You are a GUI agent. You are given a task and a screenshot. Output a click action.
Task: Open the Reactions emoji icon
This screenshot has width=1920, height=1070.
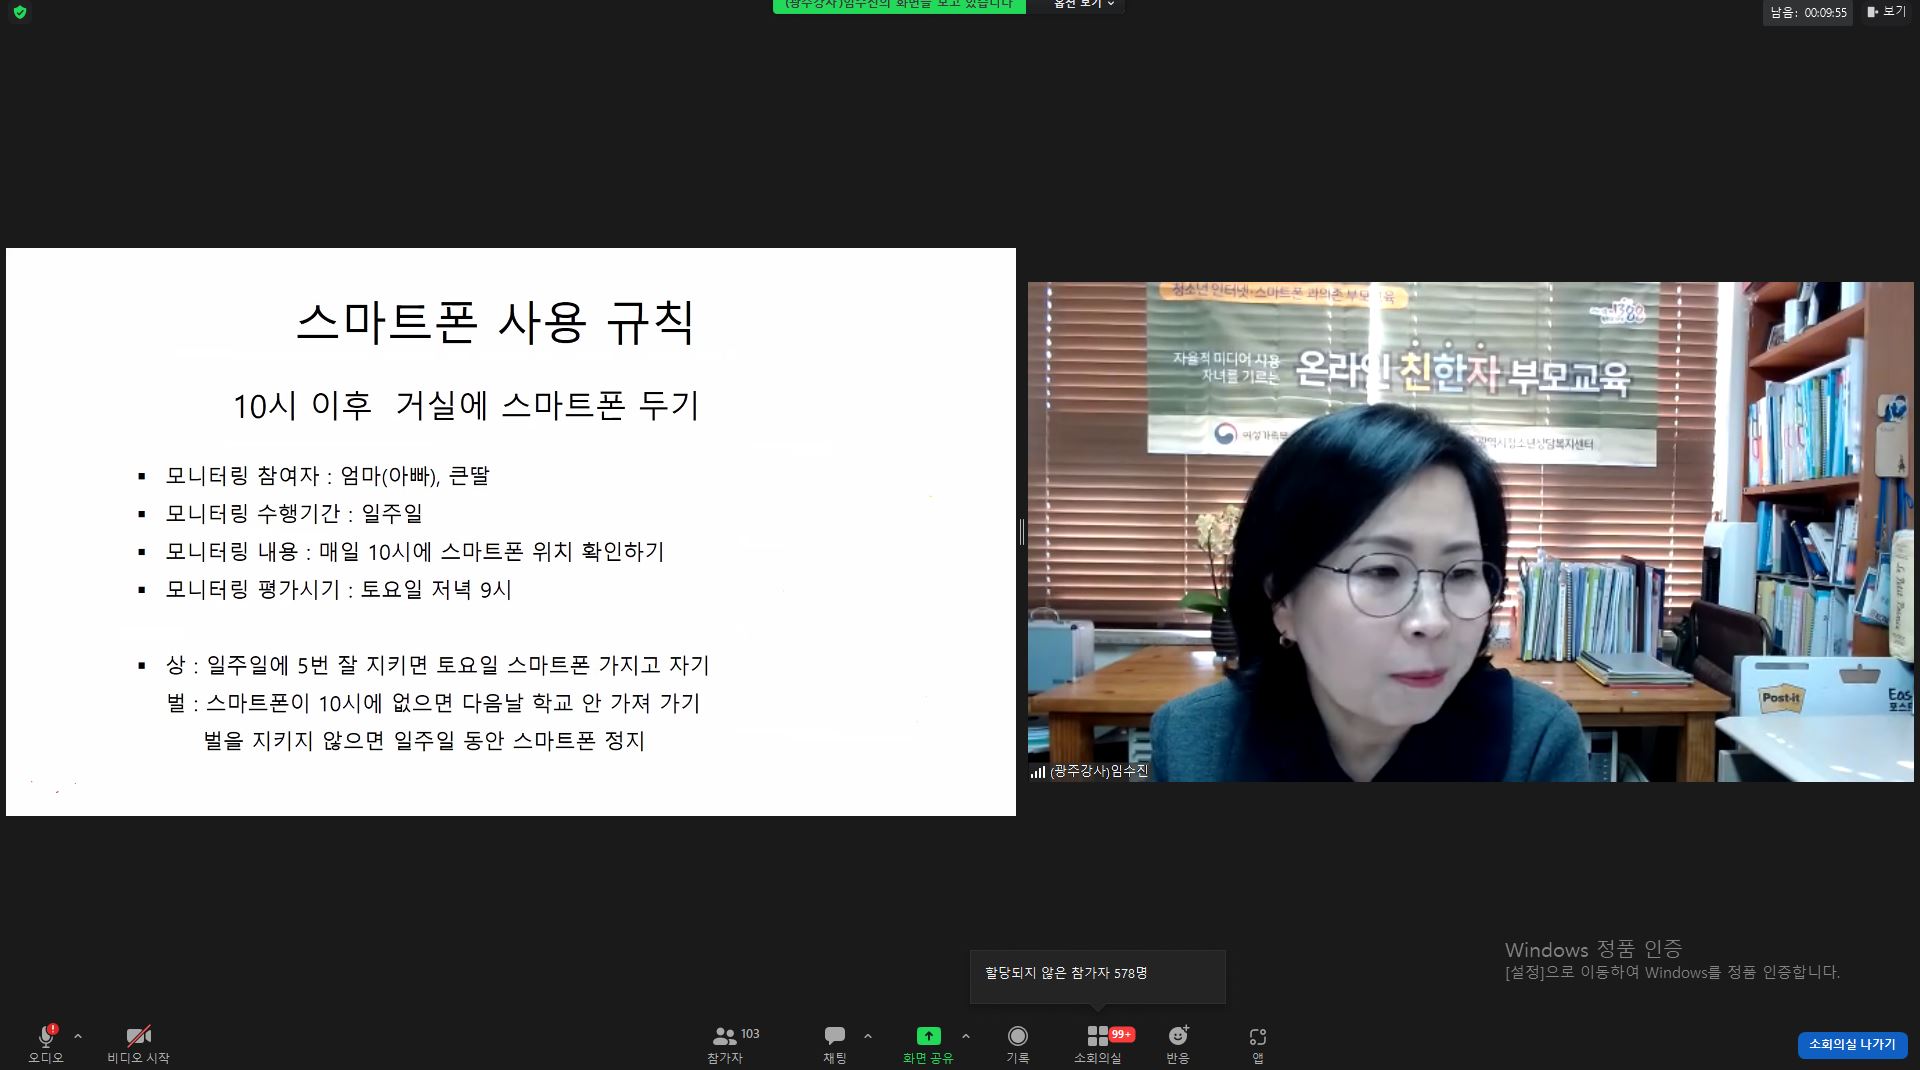[x=1178, y=1037]
